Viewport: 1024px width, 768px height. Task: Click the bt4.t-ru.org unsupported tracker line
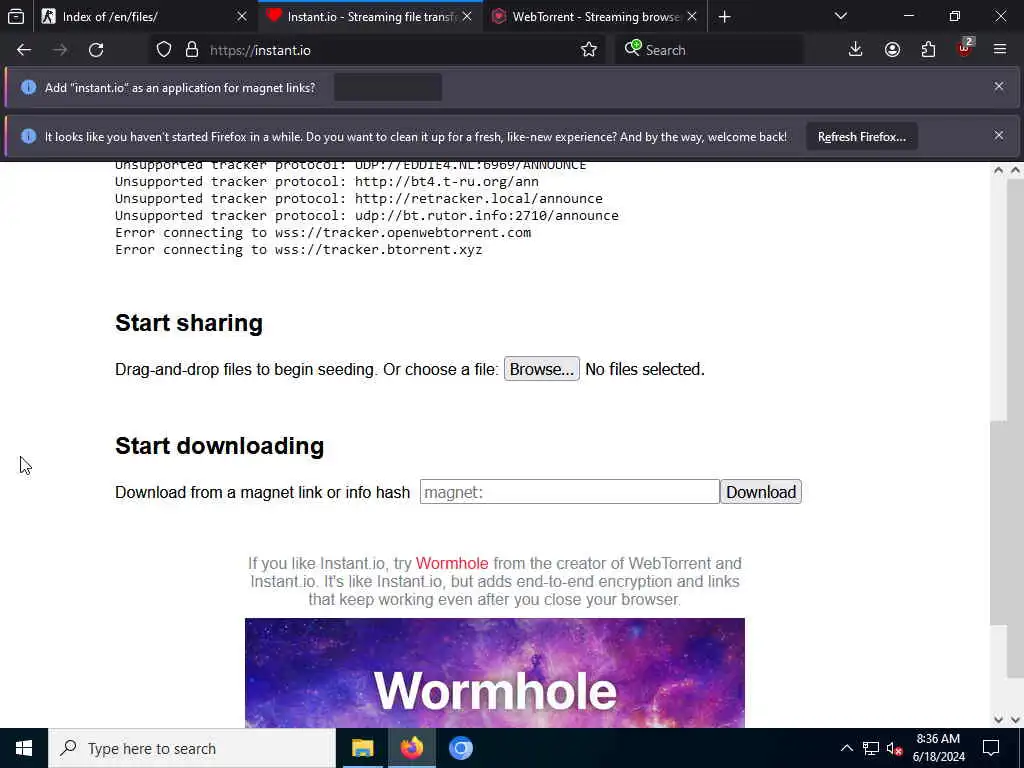tap(327, 182)
